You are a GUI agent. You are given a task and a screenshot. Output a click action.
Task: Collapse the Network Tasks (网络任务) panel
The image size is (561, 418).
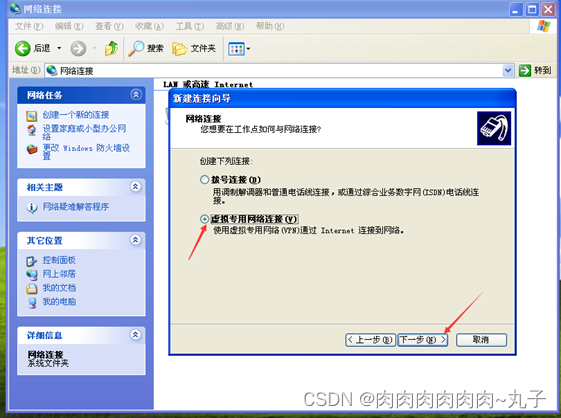(136, 95)
